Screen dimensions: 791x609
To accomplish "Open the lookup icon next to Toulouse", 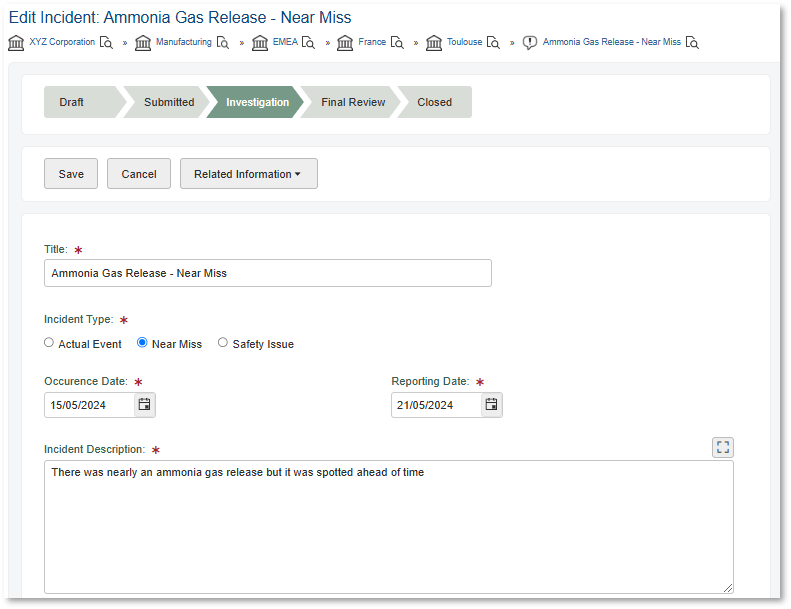I will (493, 43).
